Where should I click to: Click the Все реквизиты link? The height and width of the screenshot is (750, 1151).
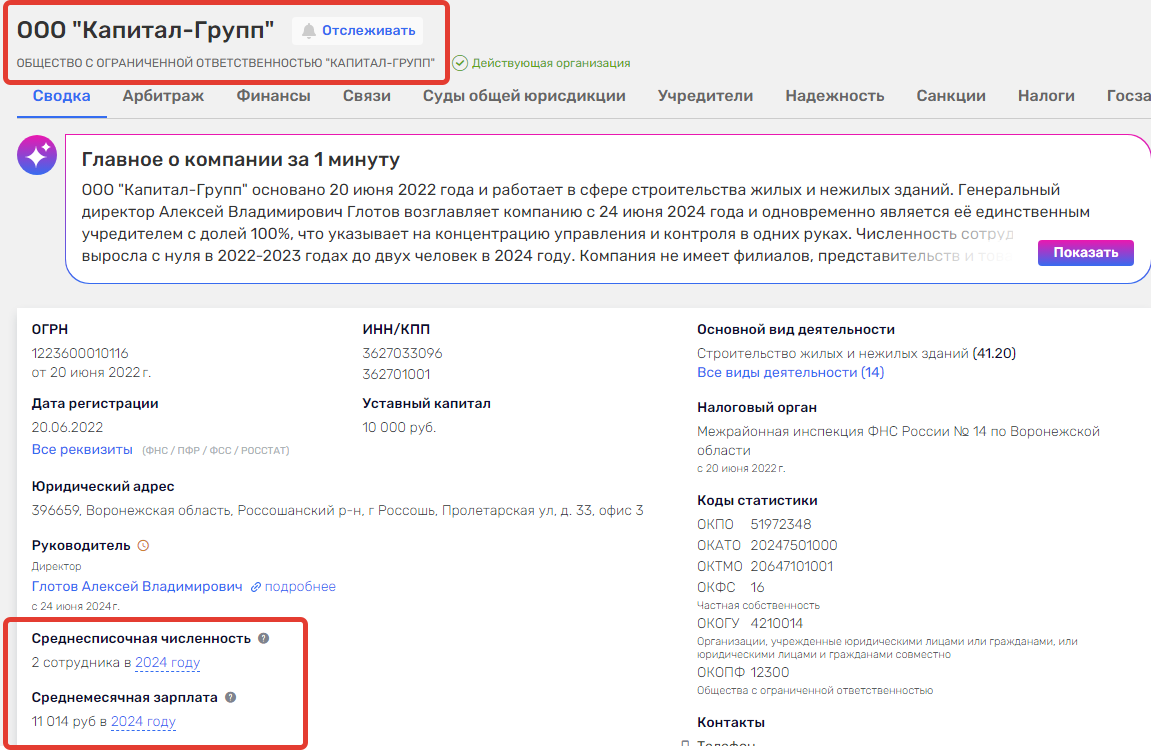pos(82,450)
